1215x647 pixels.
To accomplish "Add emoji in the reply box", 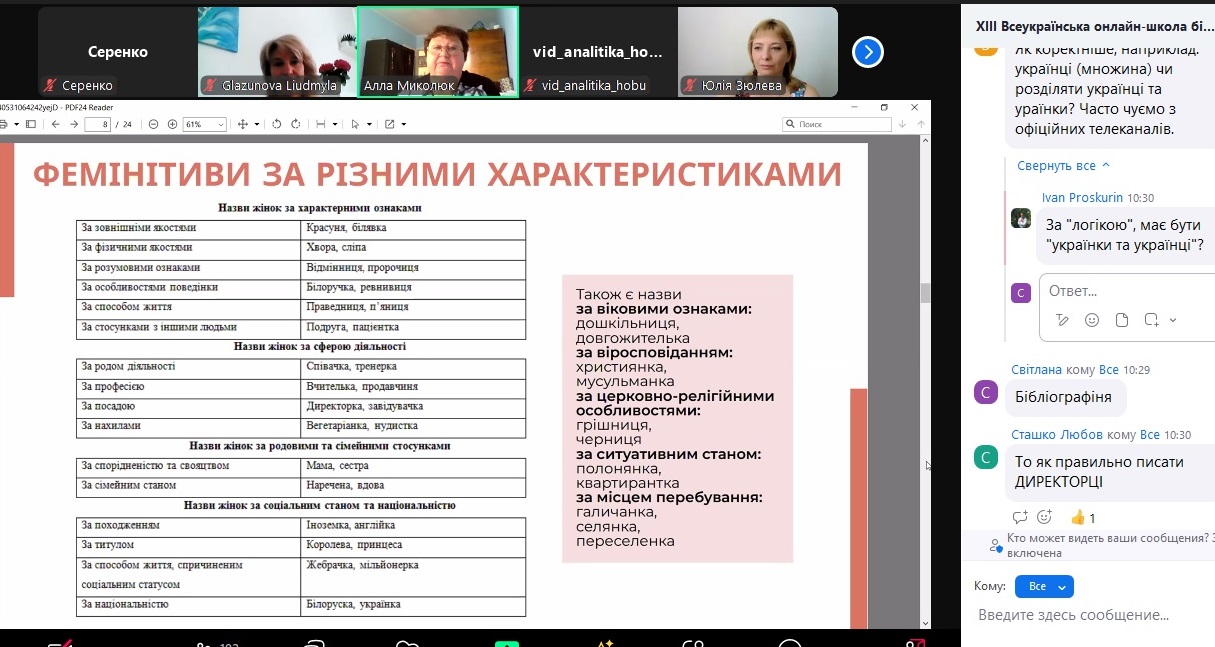I will point(1092,320).
